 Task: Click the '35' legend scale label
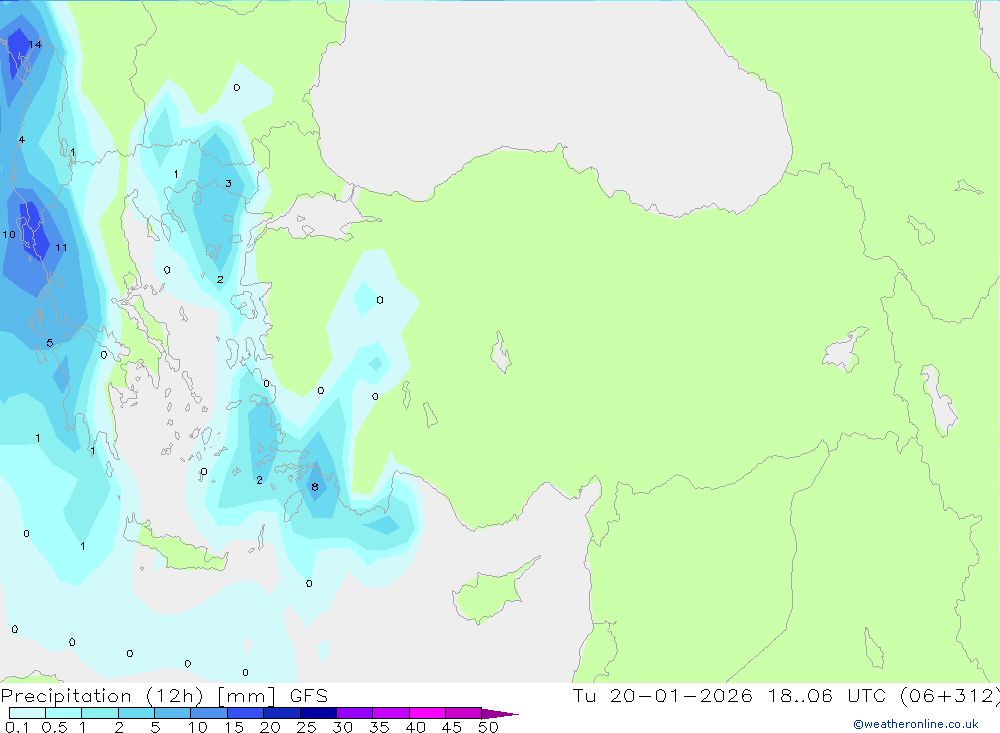[x=379, y=727]
